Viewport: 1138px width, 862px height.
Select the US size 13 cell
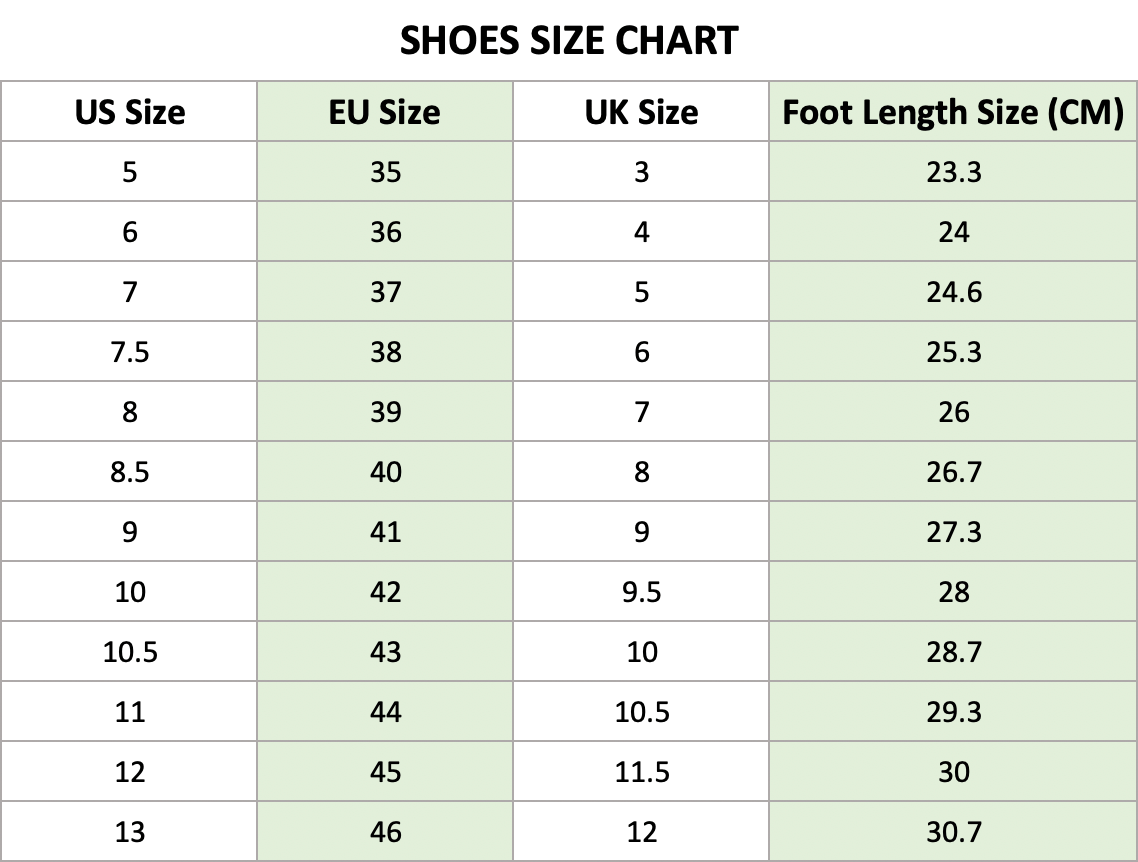(x=129, y=832)
